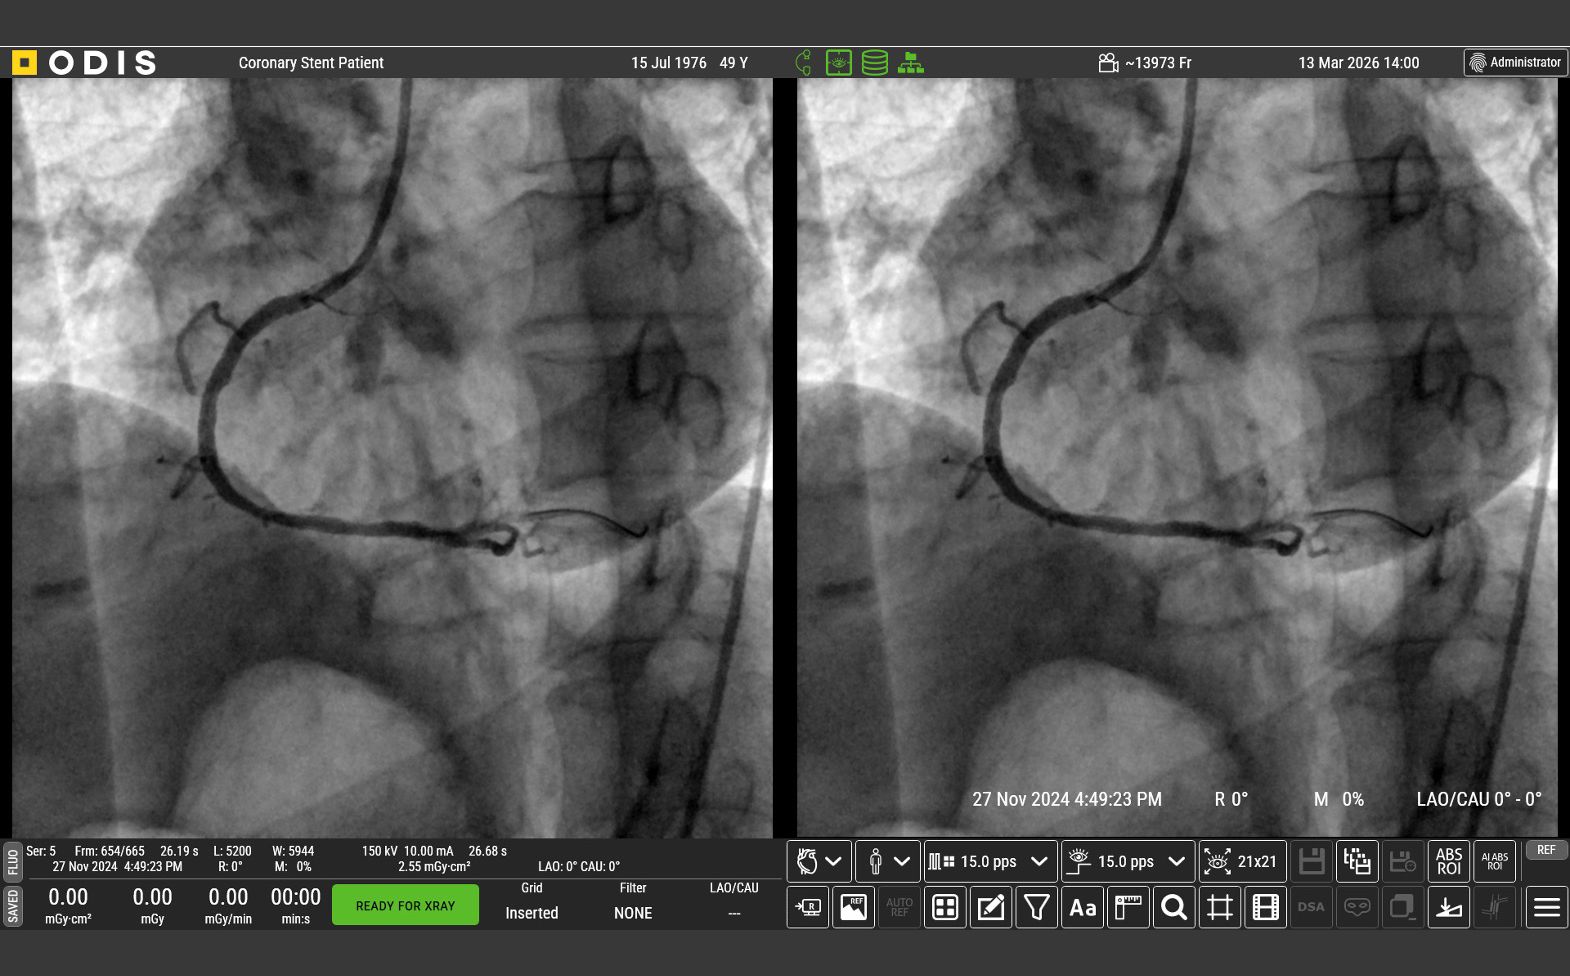Open the hamburger main menu
The image size is (1570, 976).
[1547, 907]
